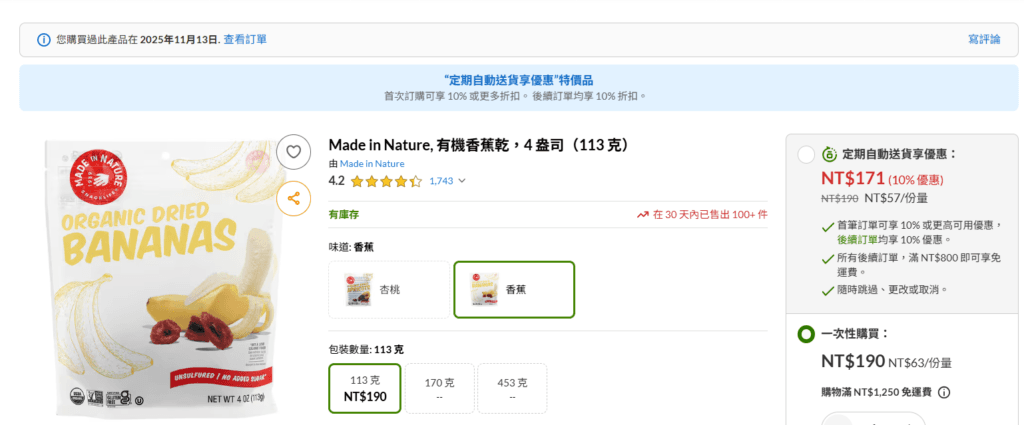
Task: Click the star rating icons
Action: pyautogui.click(x=386, y=182)
